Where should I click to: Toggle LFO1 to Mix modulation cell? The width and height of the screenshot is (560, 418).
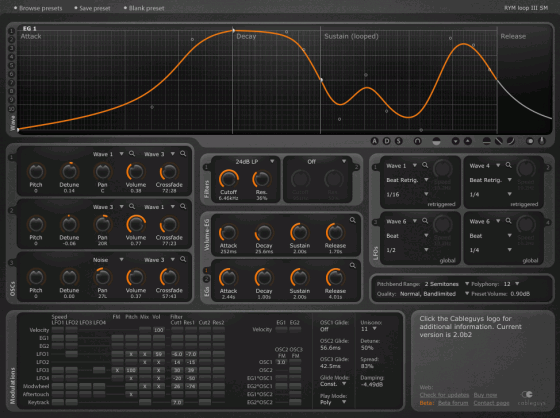point(145,354)
